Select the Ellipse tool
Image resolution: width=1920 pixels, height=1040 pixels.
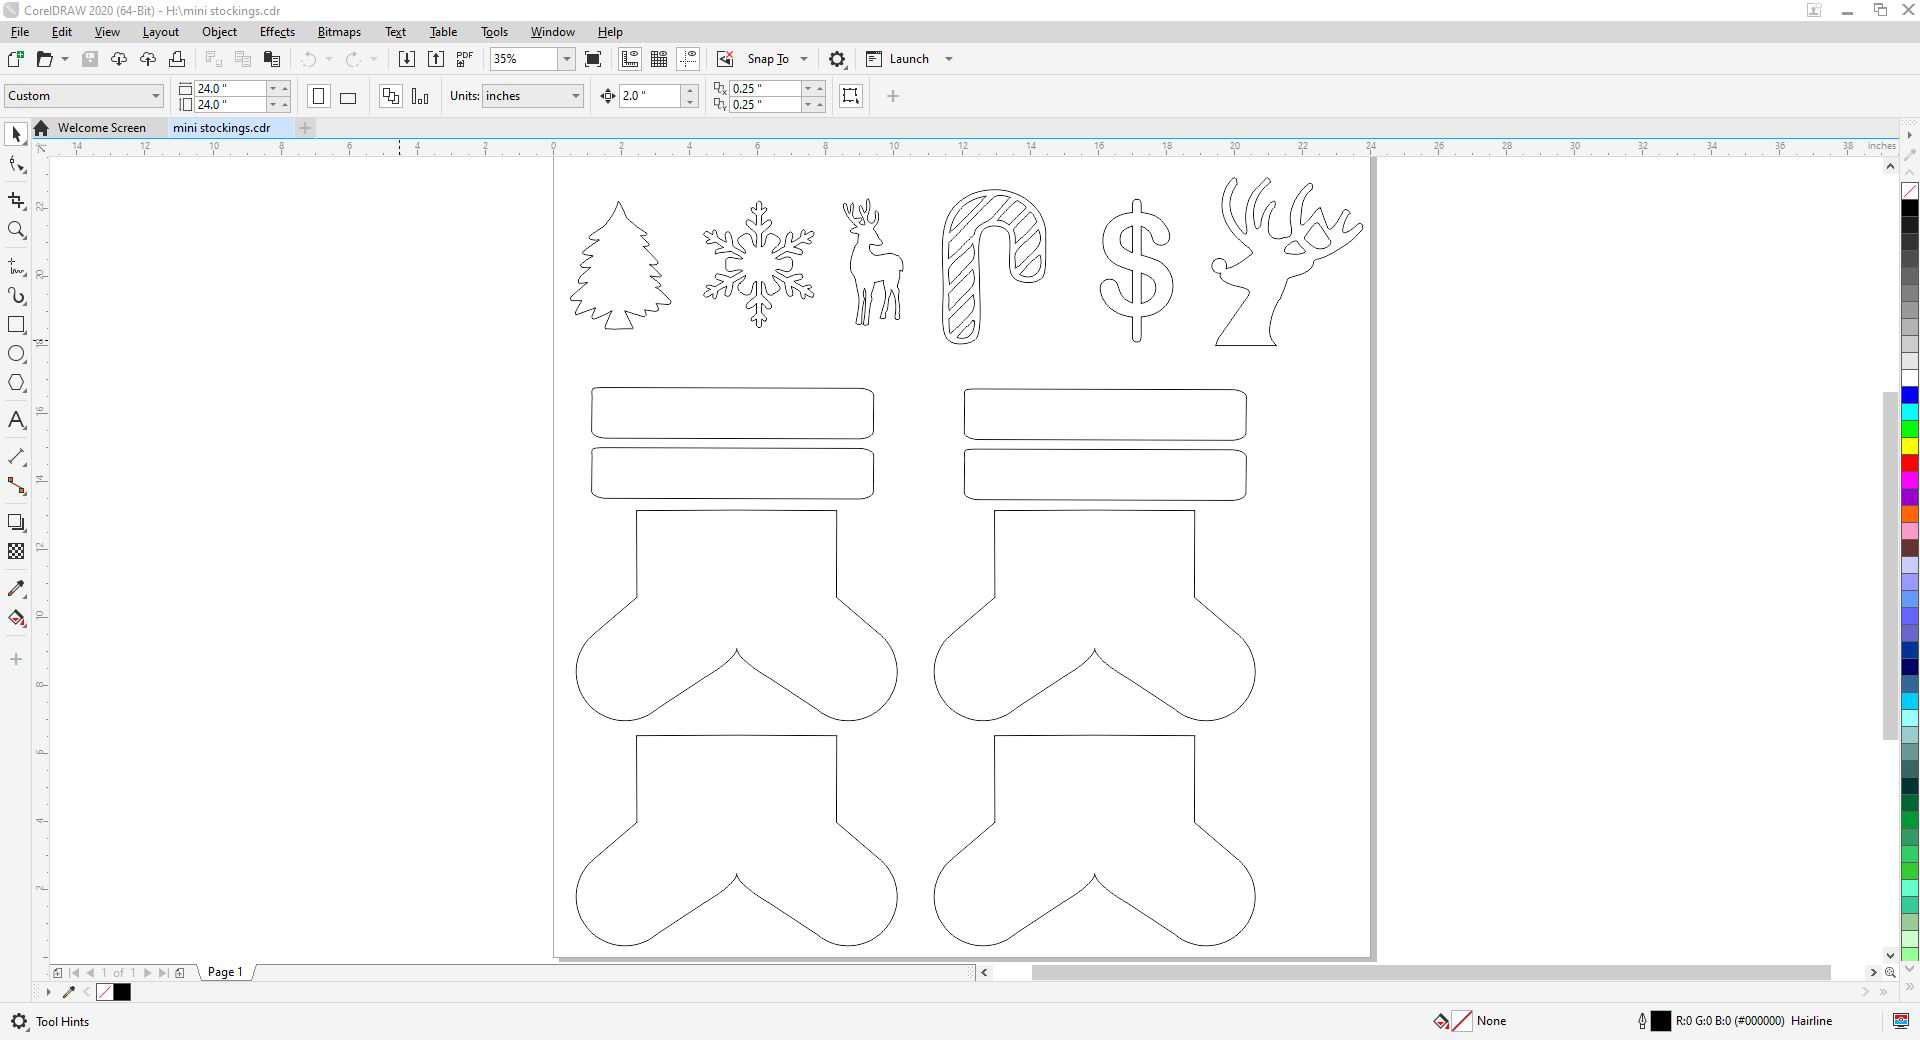pos(16,354)
